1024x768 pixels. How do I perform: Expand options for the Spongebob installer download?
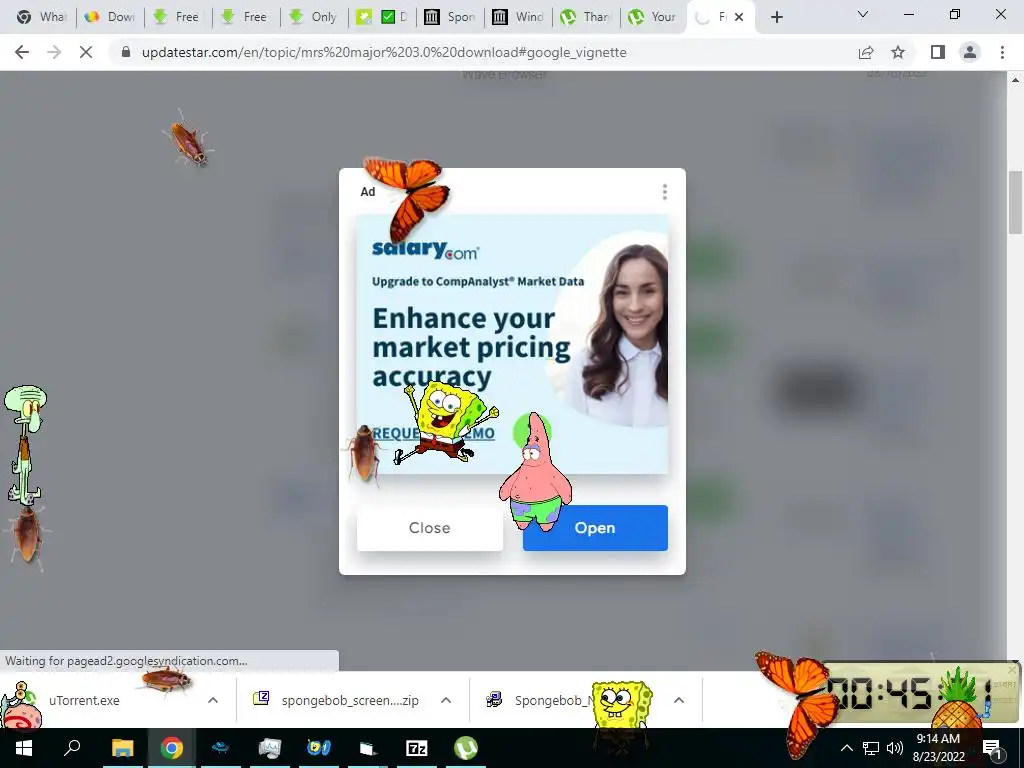point(679,700)
